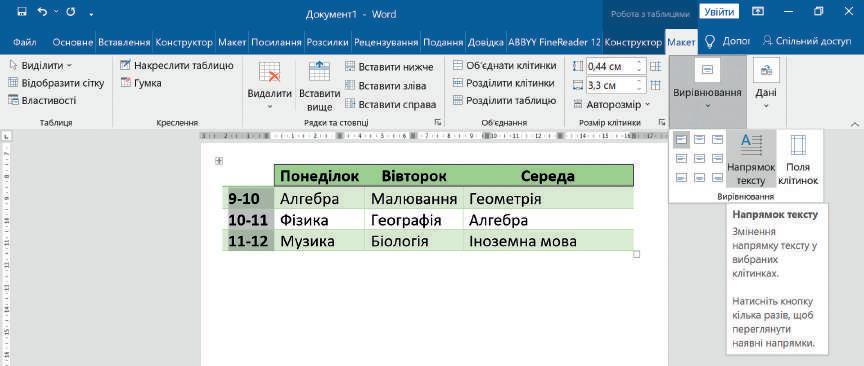Click the row height field showing 0,44 см

click(611, 67)
